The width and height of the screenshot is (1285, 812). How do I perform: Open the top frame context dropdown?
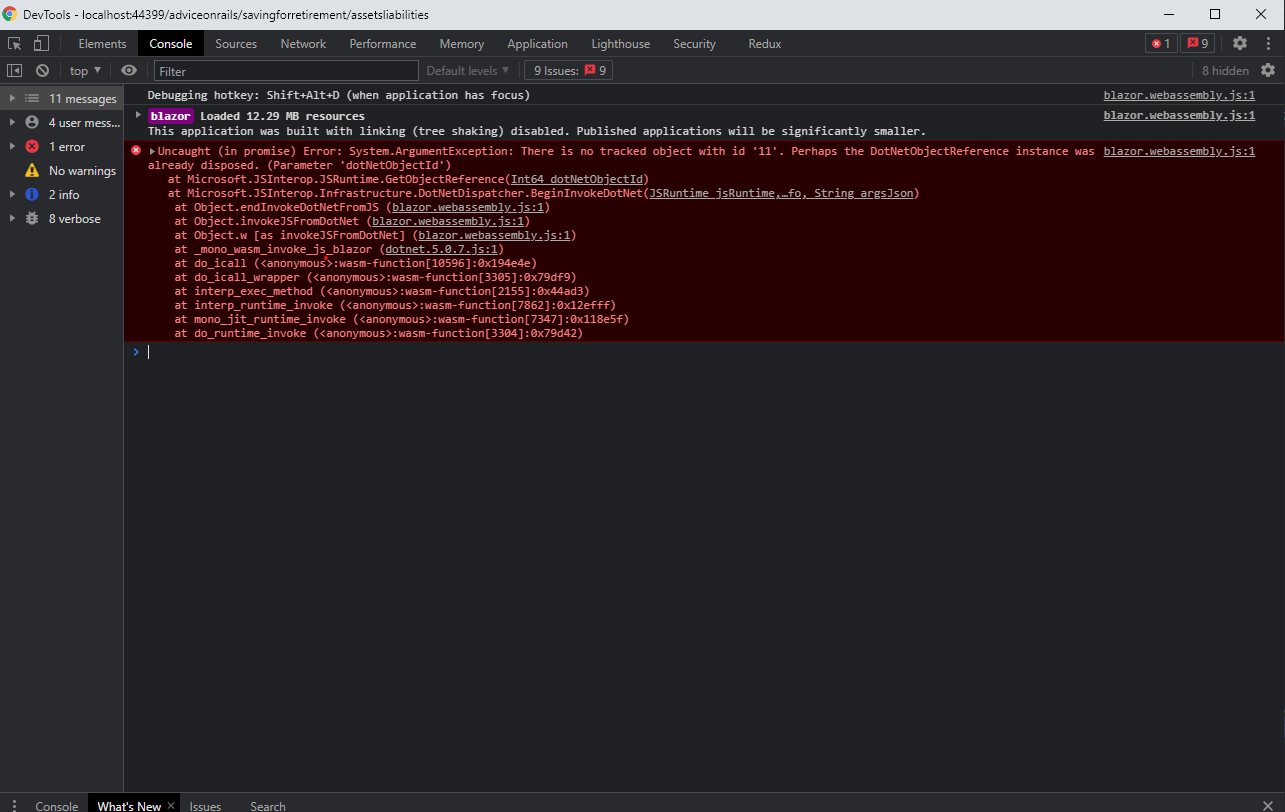tap(84, 70)
